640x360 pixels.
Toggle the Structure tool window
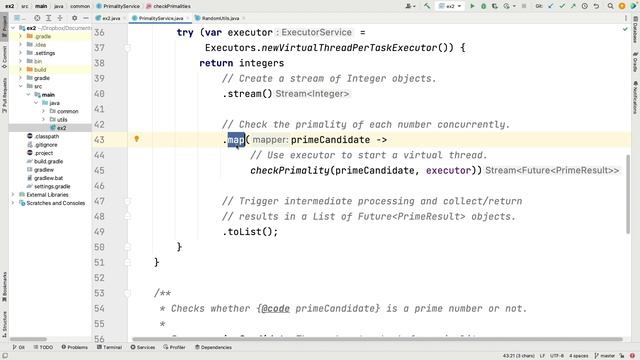(4, 324)
